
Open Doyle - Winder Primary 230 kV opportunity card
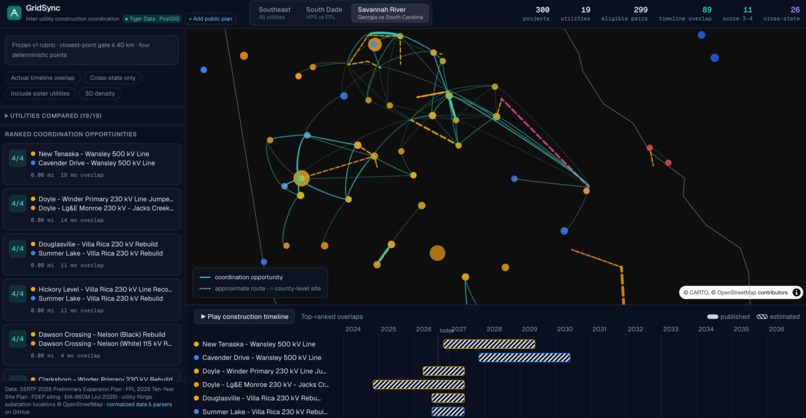tap(92, 209)
